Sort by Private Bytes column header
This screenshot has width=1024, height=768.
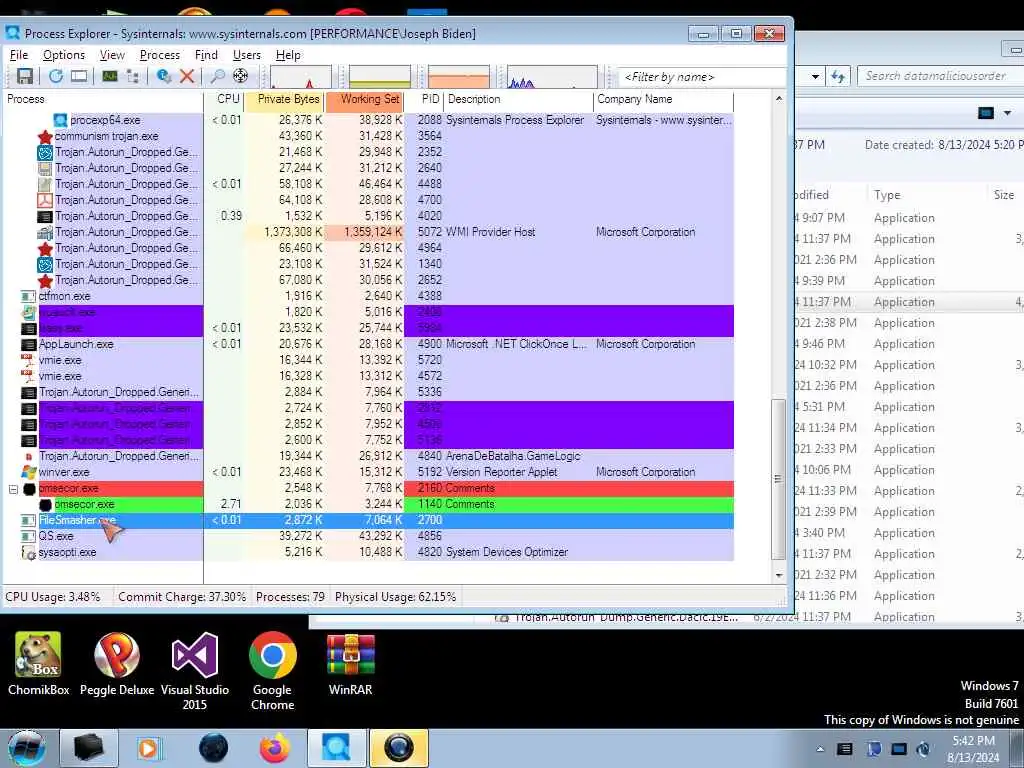pos(284,99)
